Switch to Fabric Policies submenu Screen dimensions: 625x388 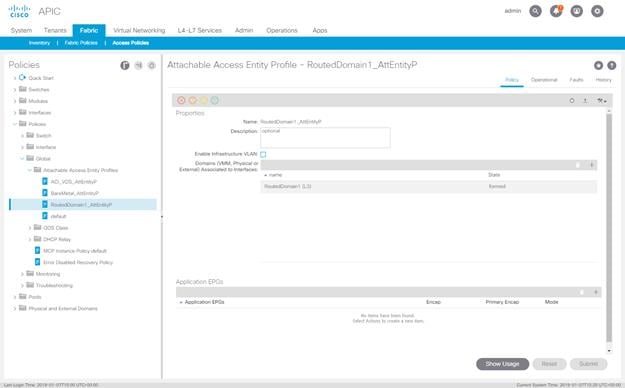point(81,43)
